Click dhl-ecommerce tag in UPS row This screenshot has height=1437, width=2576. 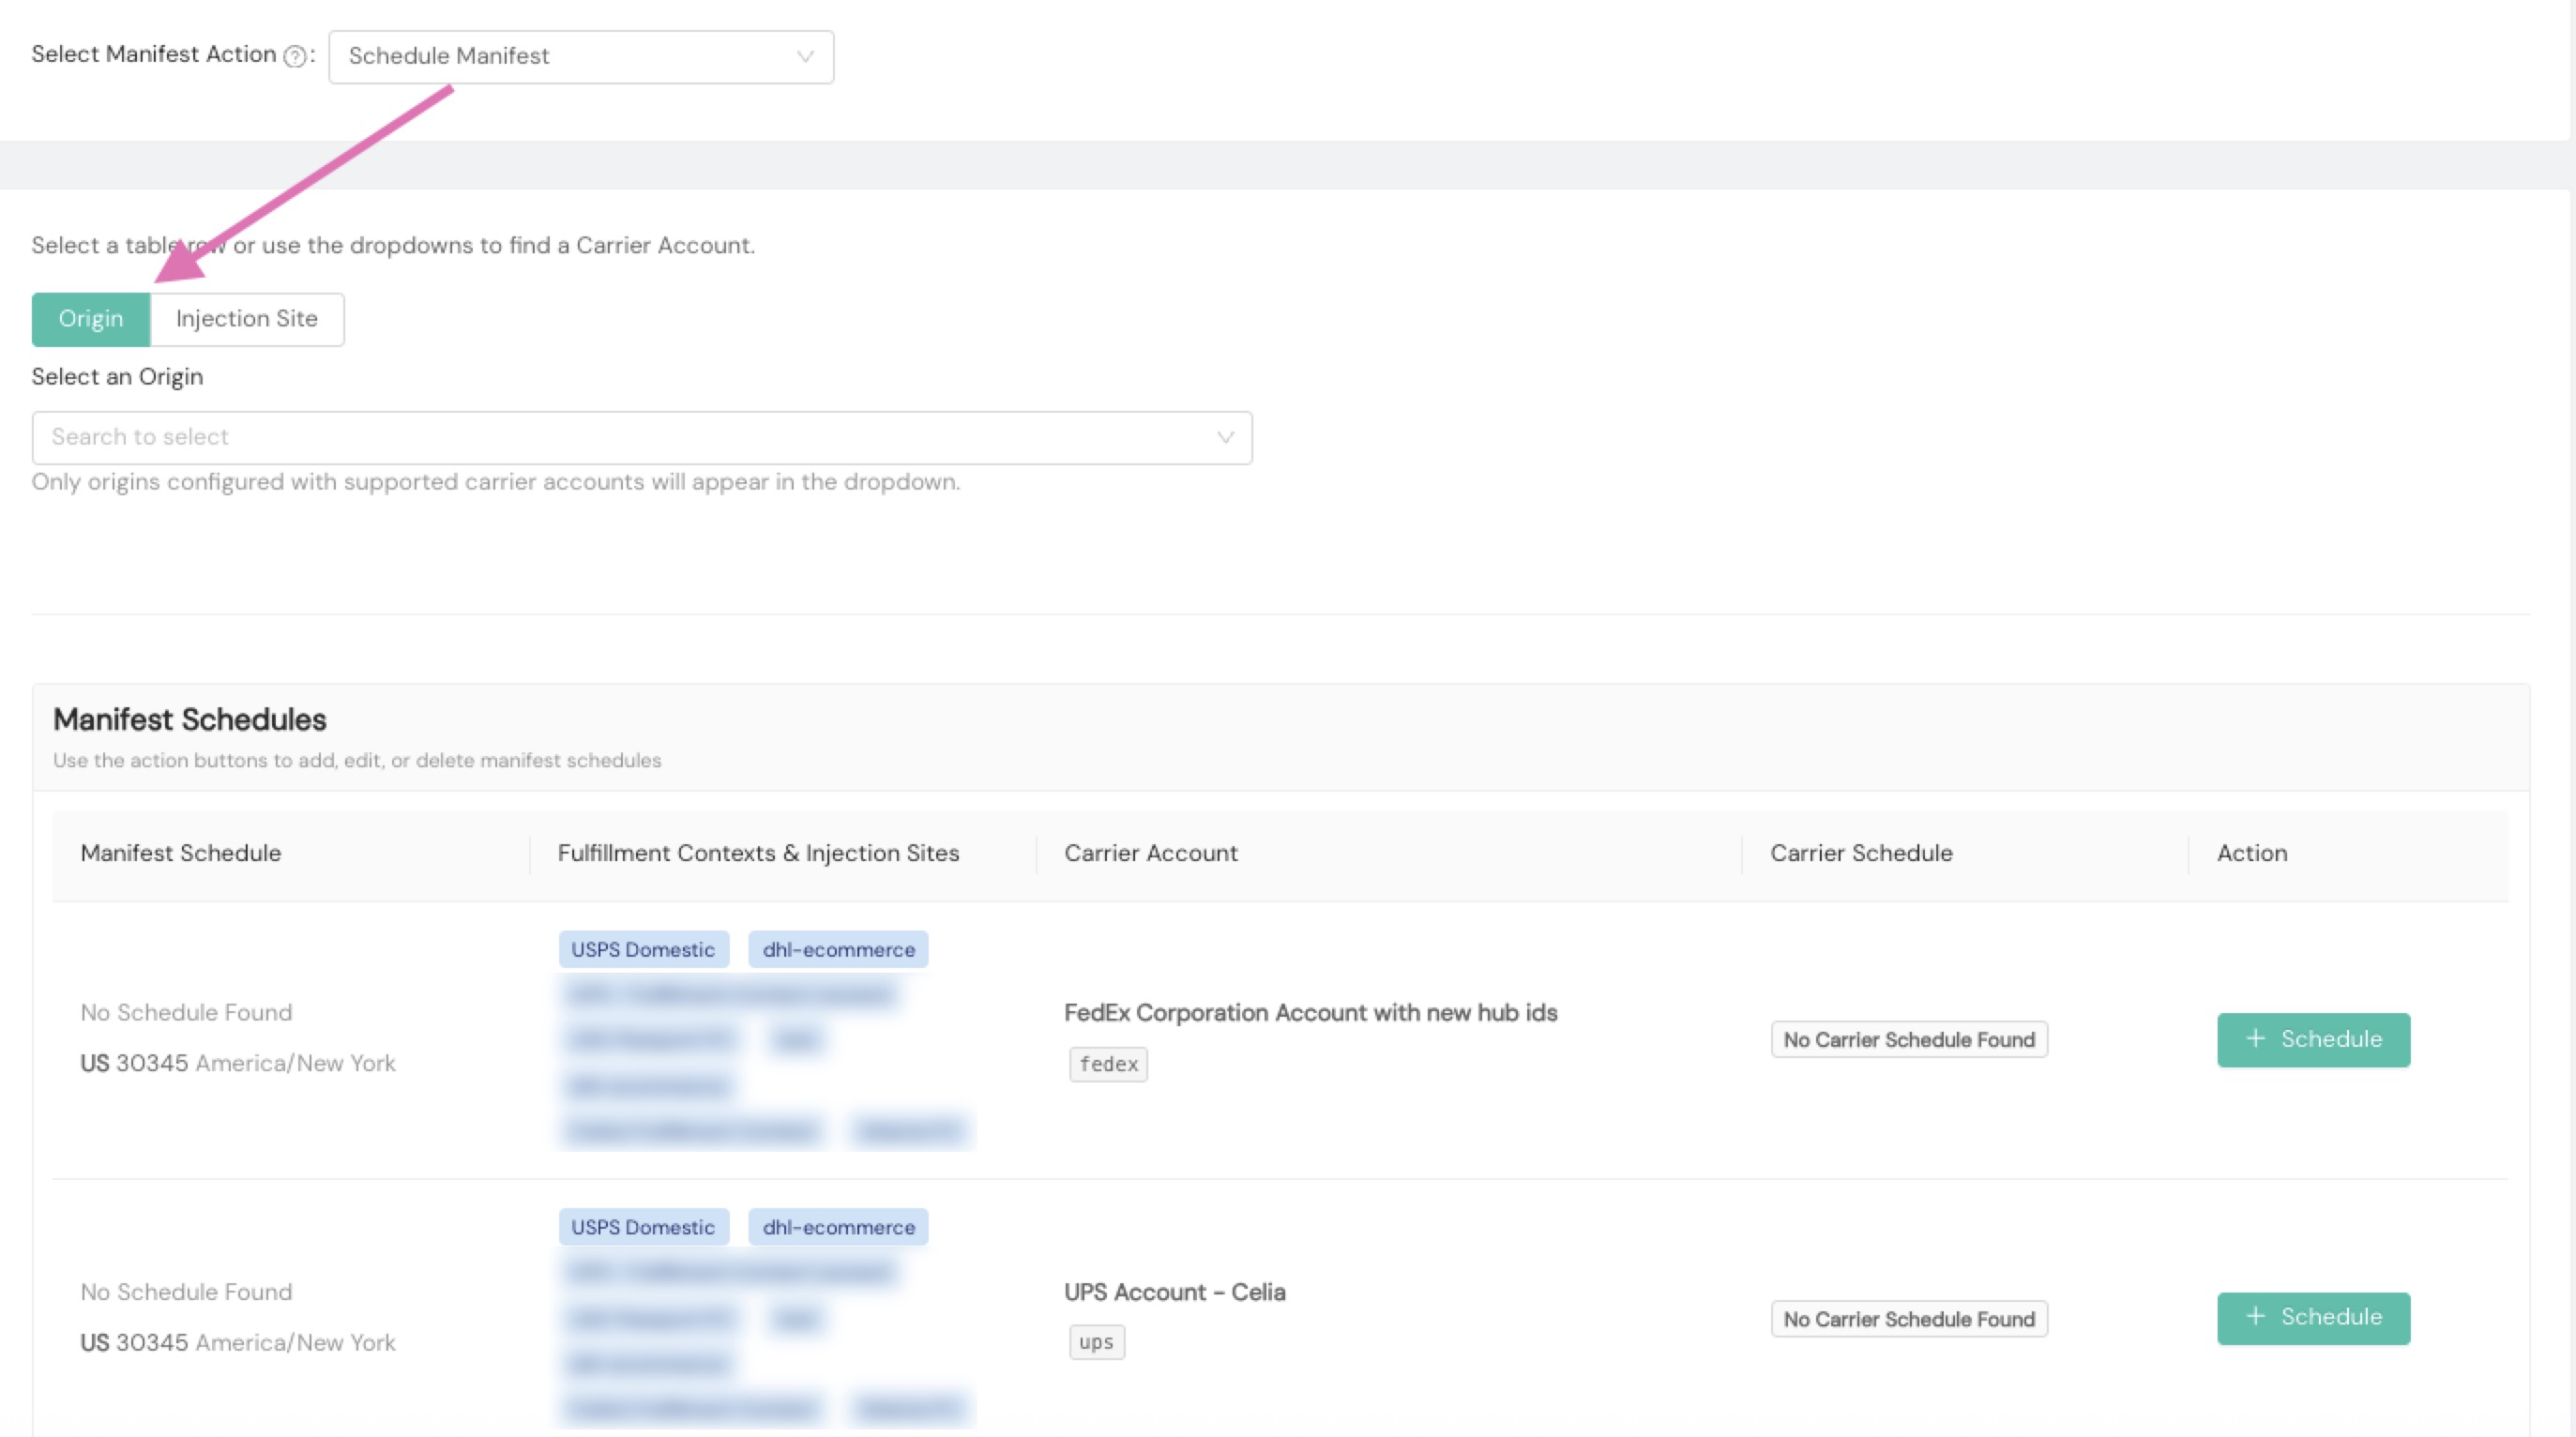coord(838,1227)
